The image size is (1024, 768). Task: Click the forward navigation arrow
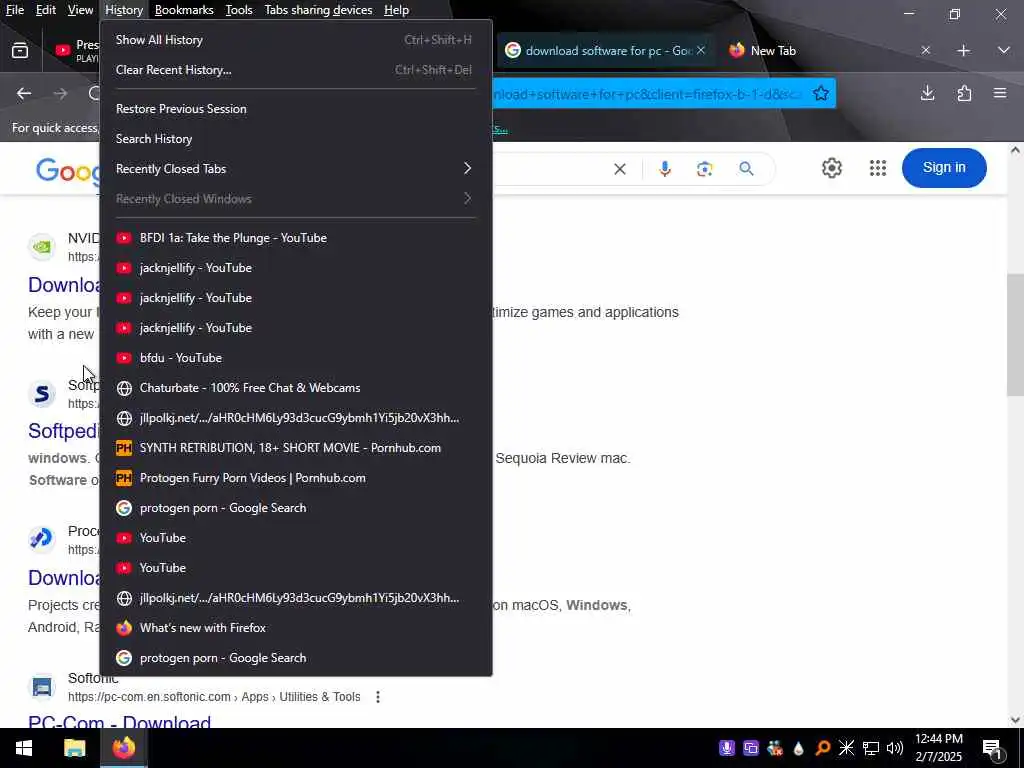(x=60, y=93)
